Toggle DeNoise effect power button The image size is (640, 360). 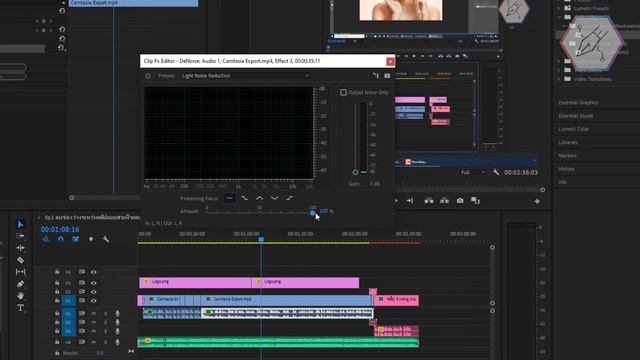pyautogui.click(x=148, y=76)
